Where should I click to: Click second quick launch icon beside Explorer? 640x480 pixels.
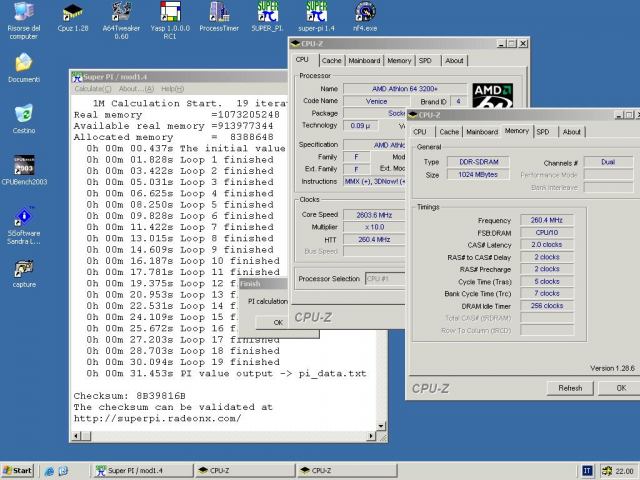pyautogui.click(x=63, y=471)
